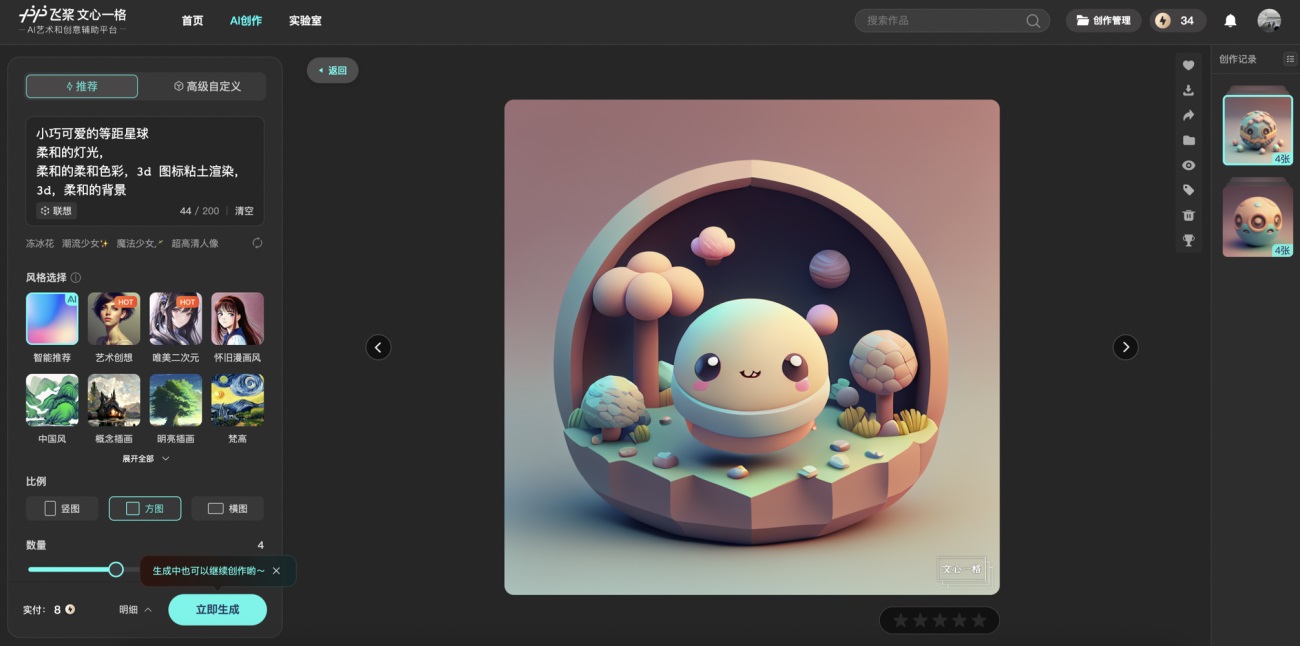Screen dimensions: 1300x646
Task: Expand all styles with 展开全部
Action: pyautogui.click(x=145, y=459)
